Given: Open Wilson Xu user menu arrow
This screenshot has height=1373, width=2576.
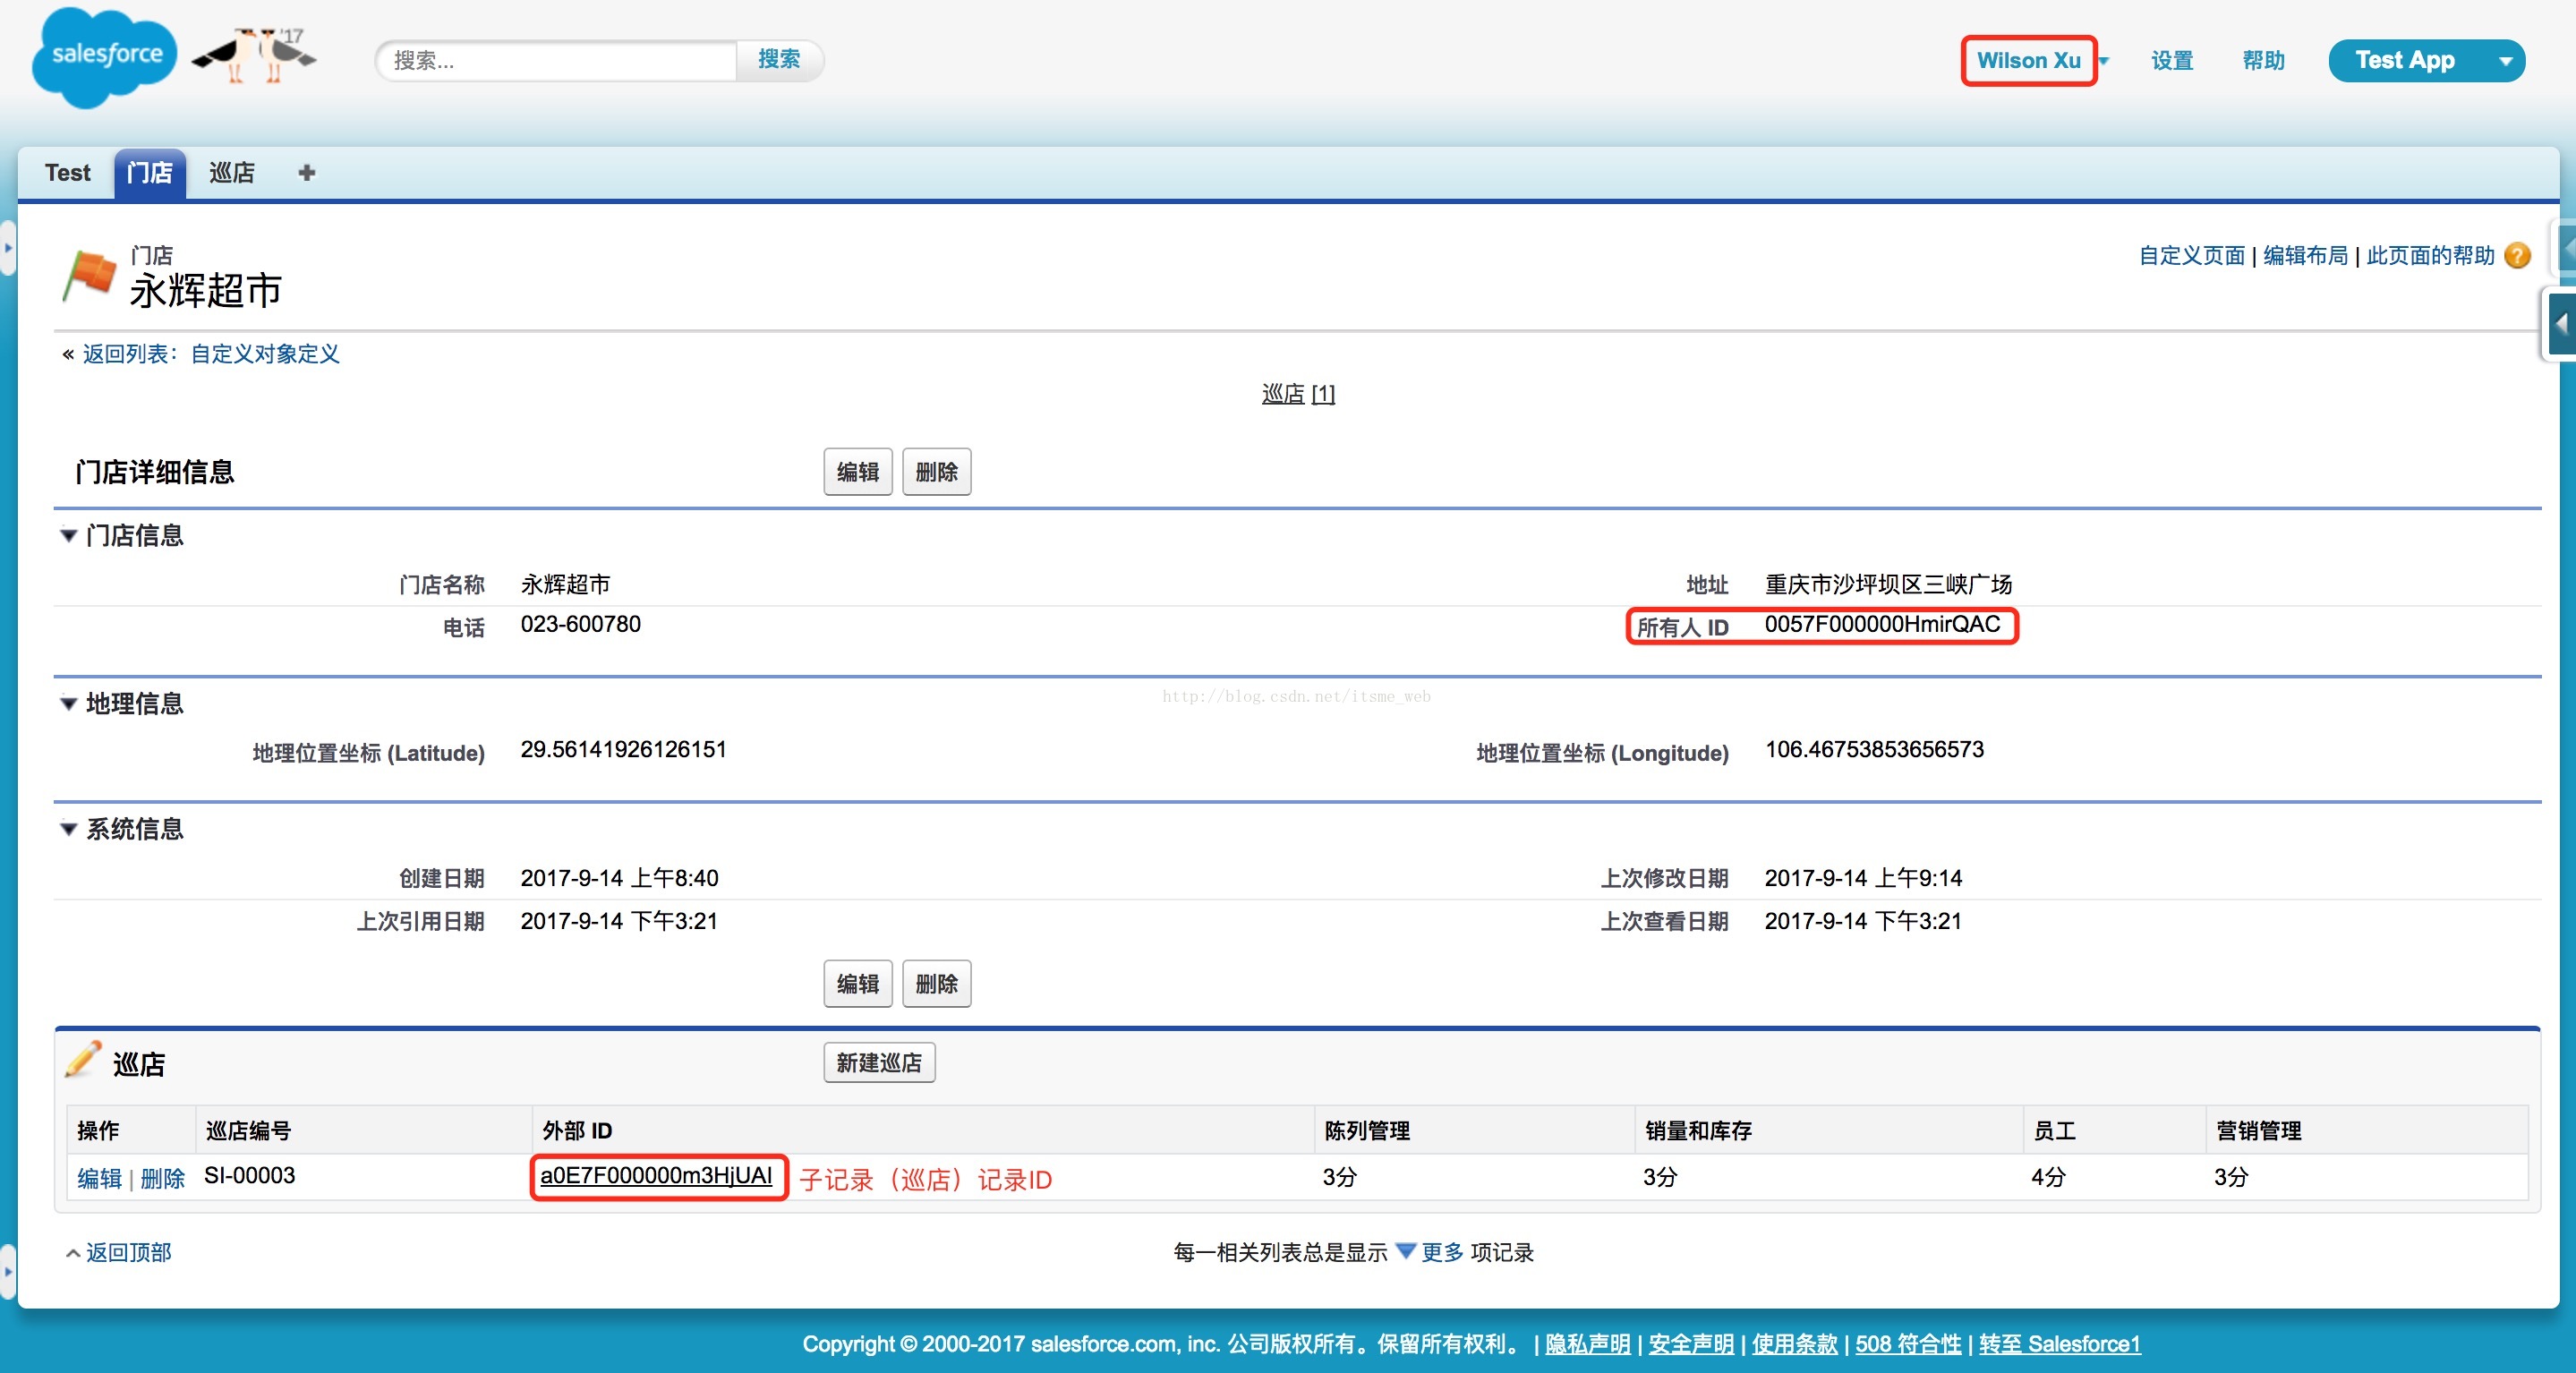Looking at the screenshot, I should pyautogui.click(x=2104, y=61).
